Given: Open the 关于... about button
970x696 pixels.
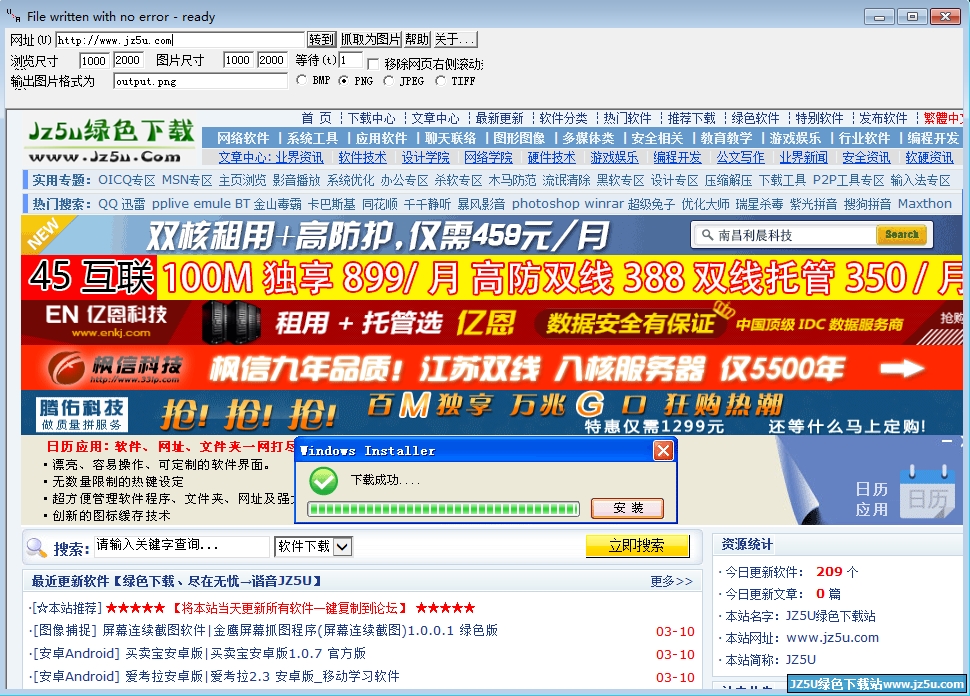Looking at the screenshot, I should pyautogui.click(x=455, y=40).
